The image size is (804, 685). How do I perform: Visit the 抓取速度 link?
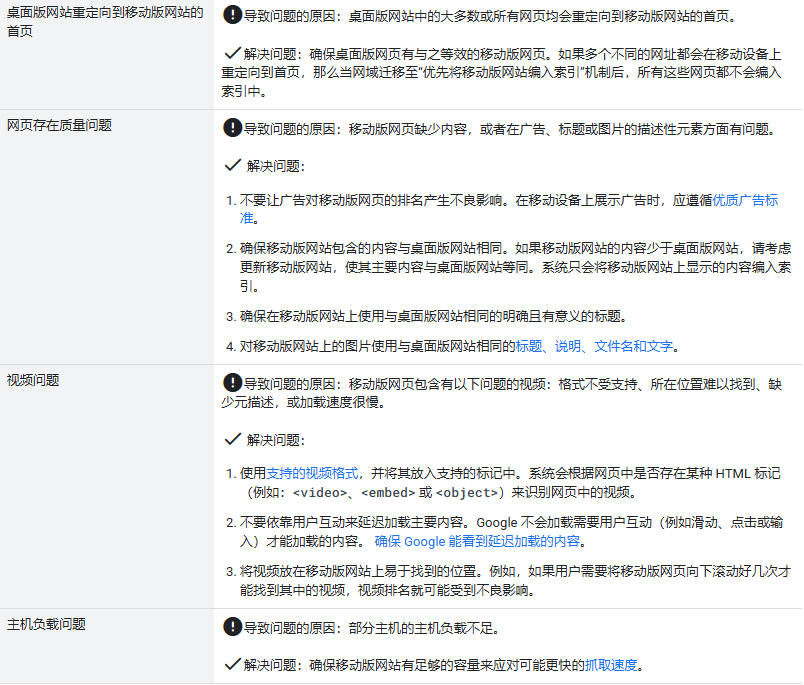point(610,664)
